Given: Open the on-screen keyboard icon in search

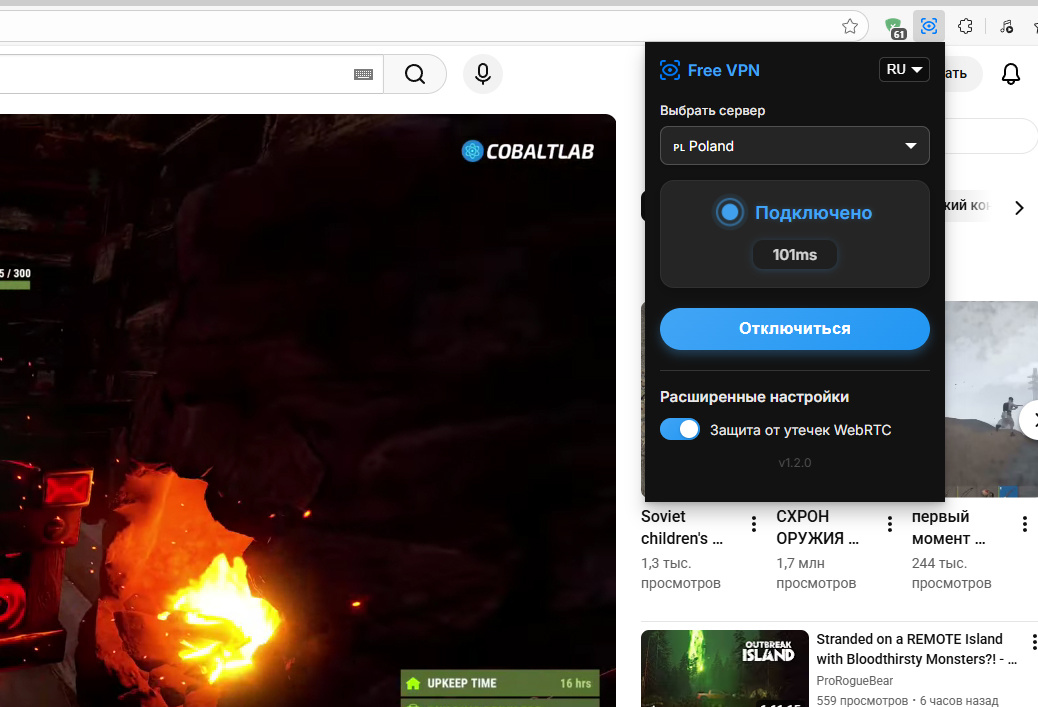Looking at the screenshot, I should (363, 74).
